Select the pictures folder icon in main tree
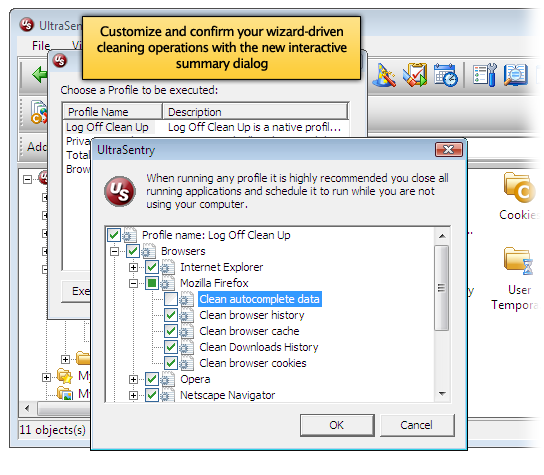544x475 pixels. click(x=65, y=393)
